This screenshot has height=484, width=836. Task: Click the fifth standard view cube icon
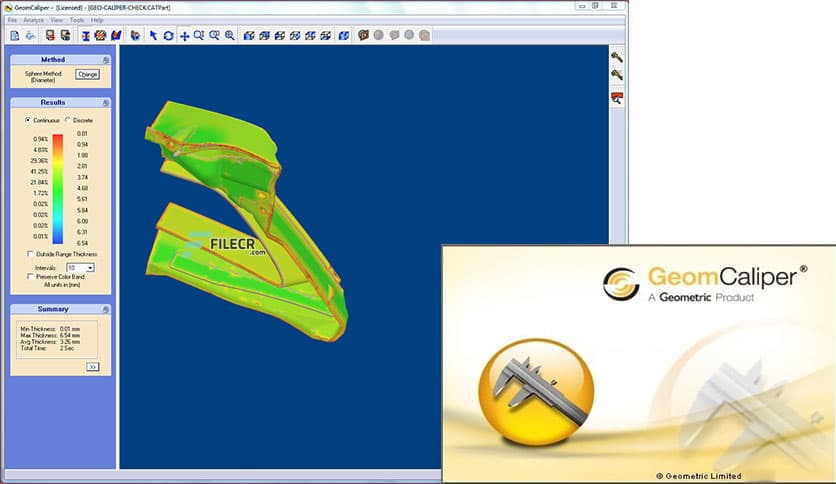[310, 36]
